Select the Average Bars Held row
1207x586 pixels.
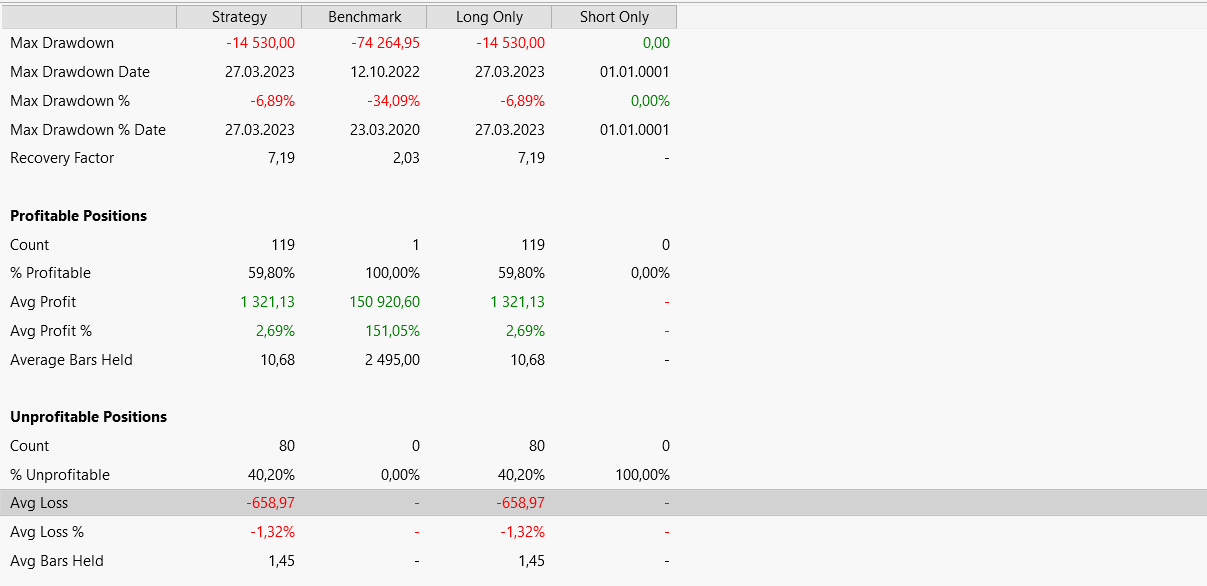coord(71,360)
